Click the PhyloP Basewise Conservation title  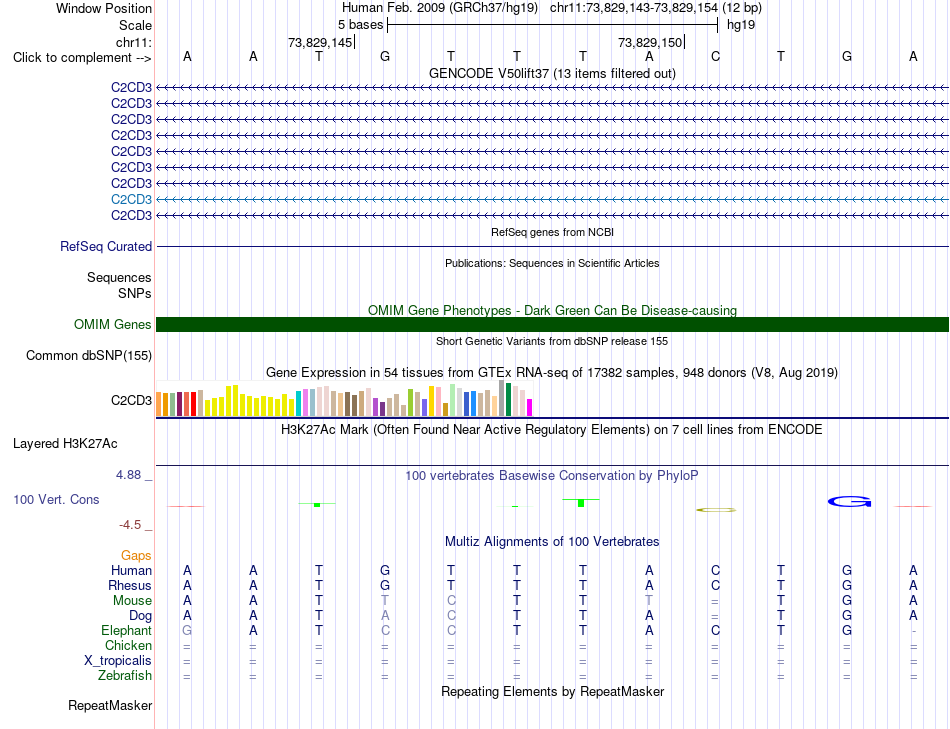[x=552, y=476]
